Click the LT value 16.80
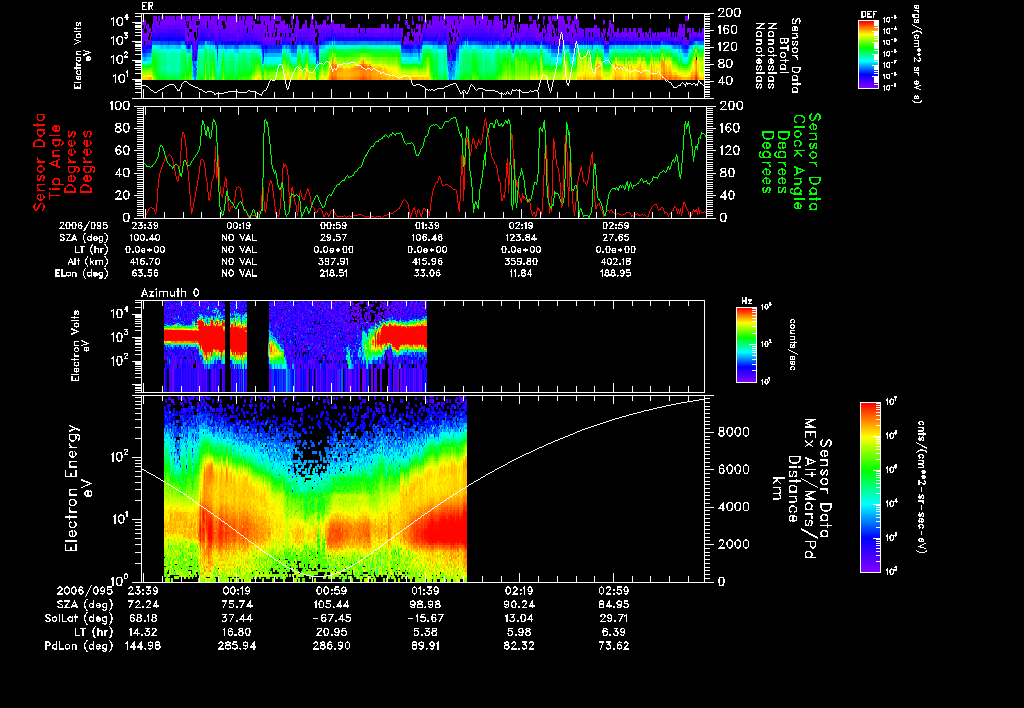 coord(236,632)
